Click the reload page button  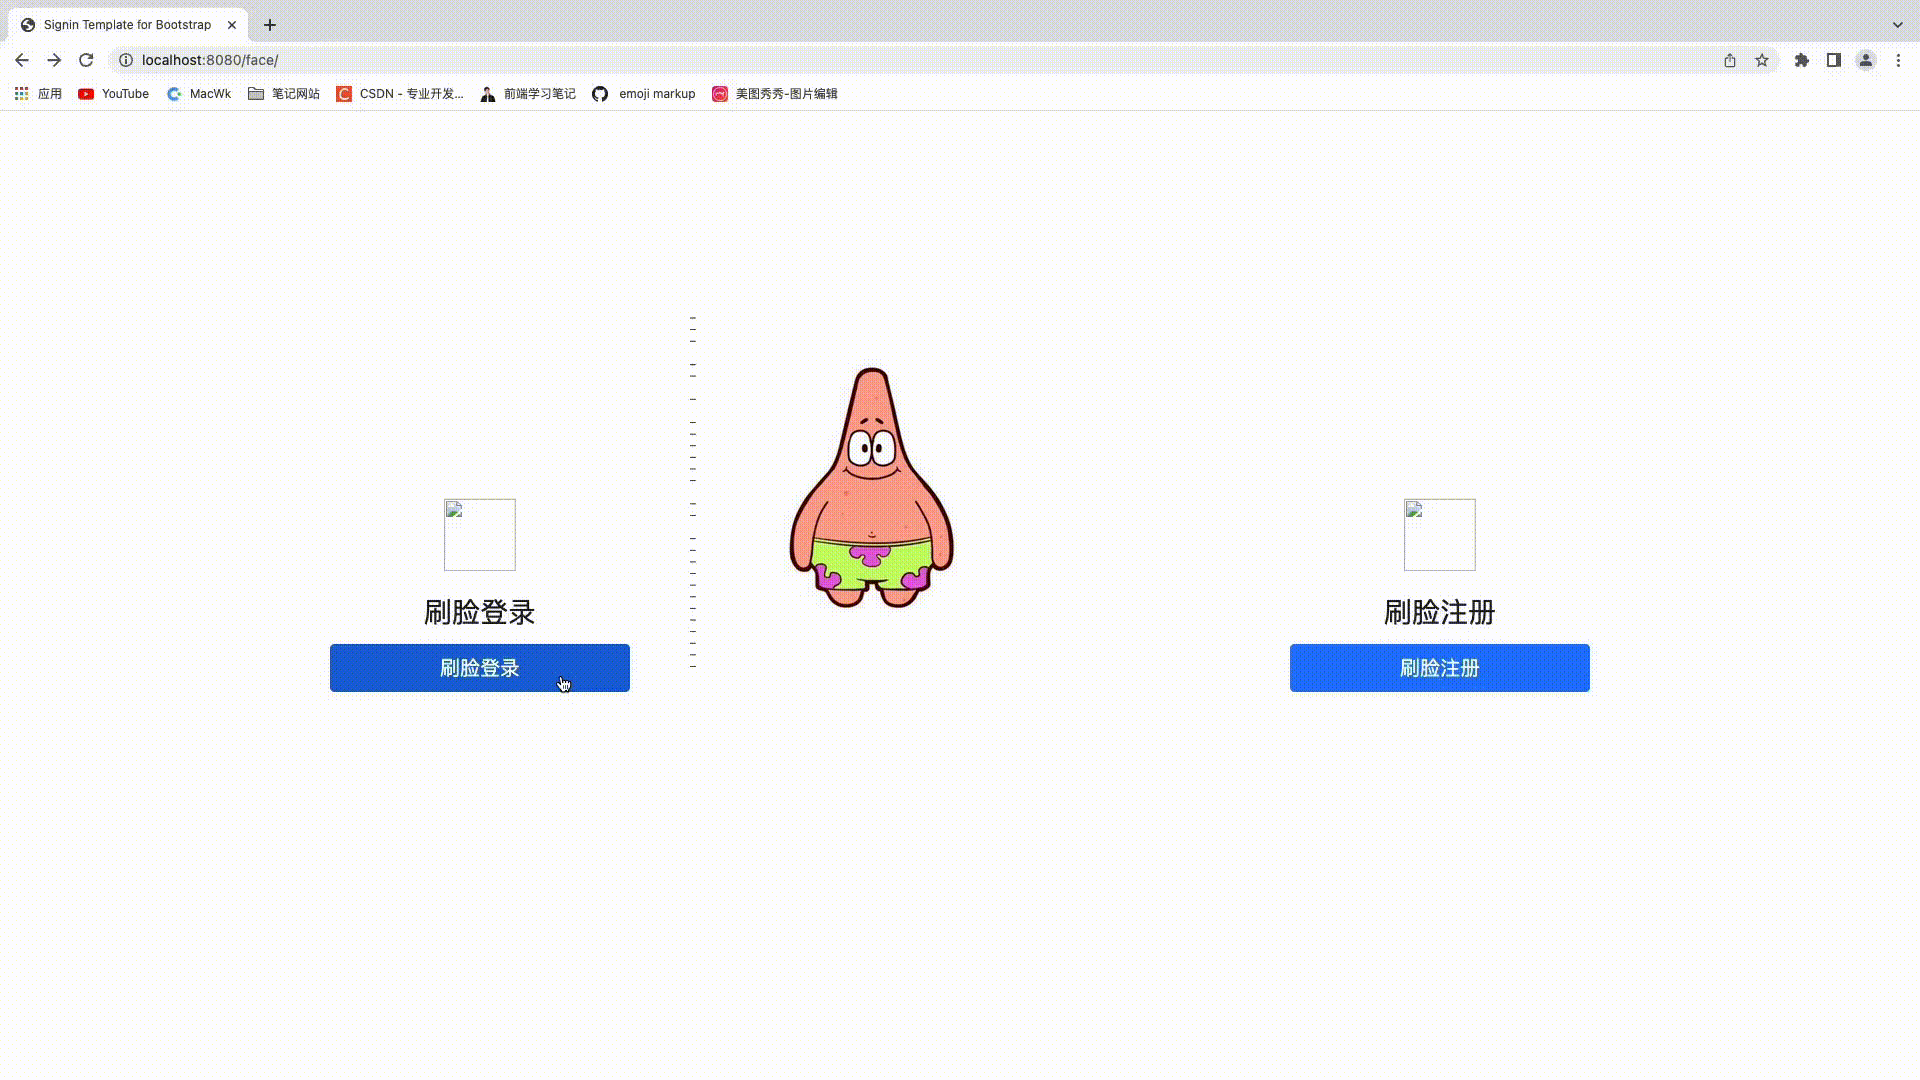[85, 60]
